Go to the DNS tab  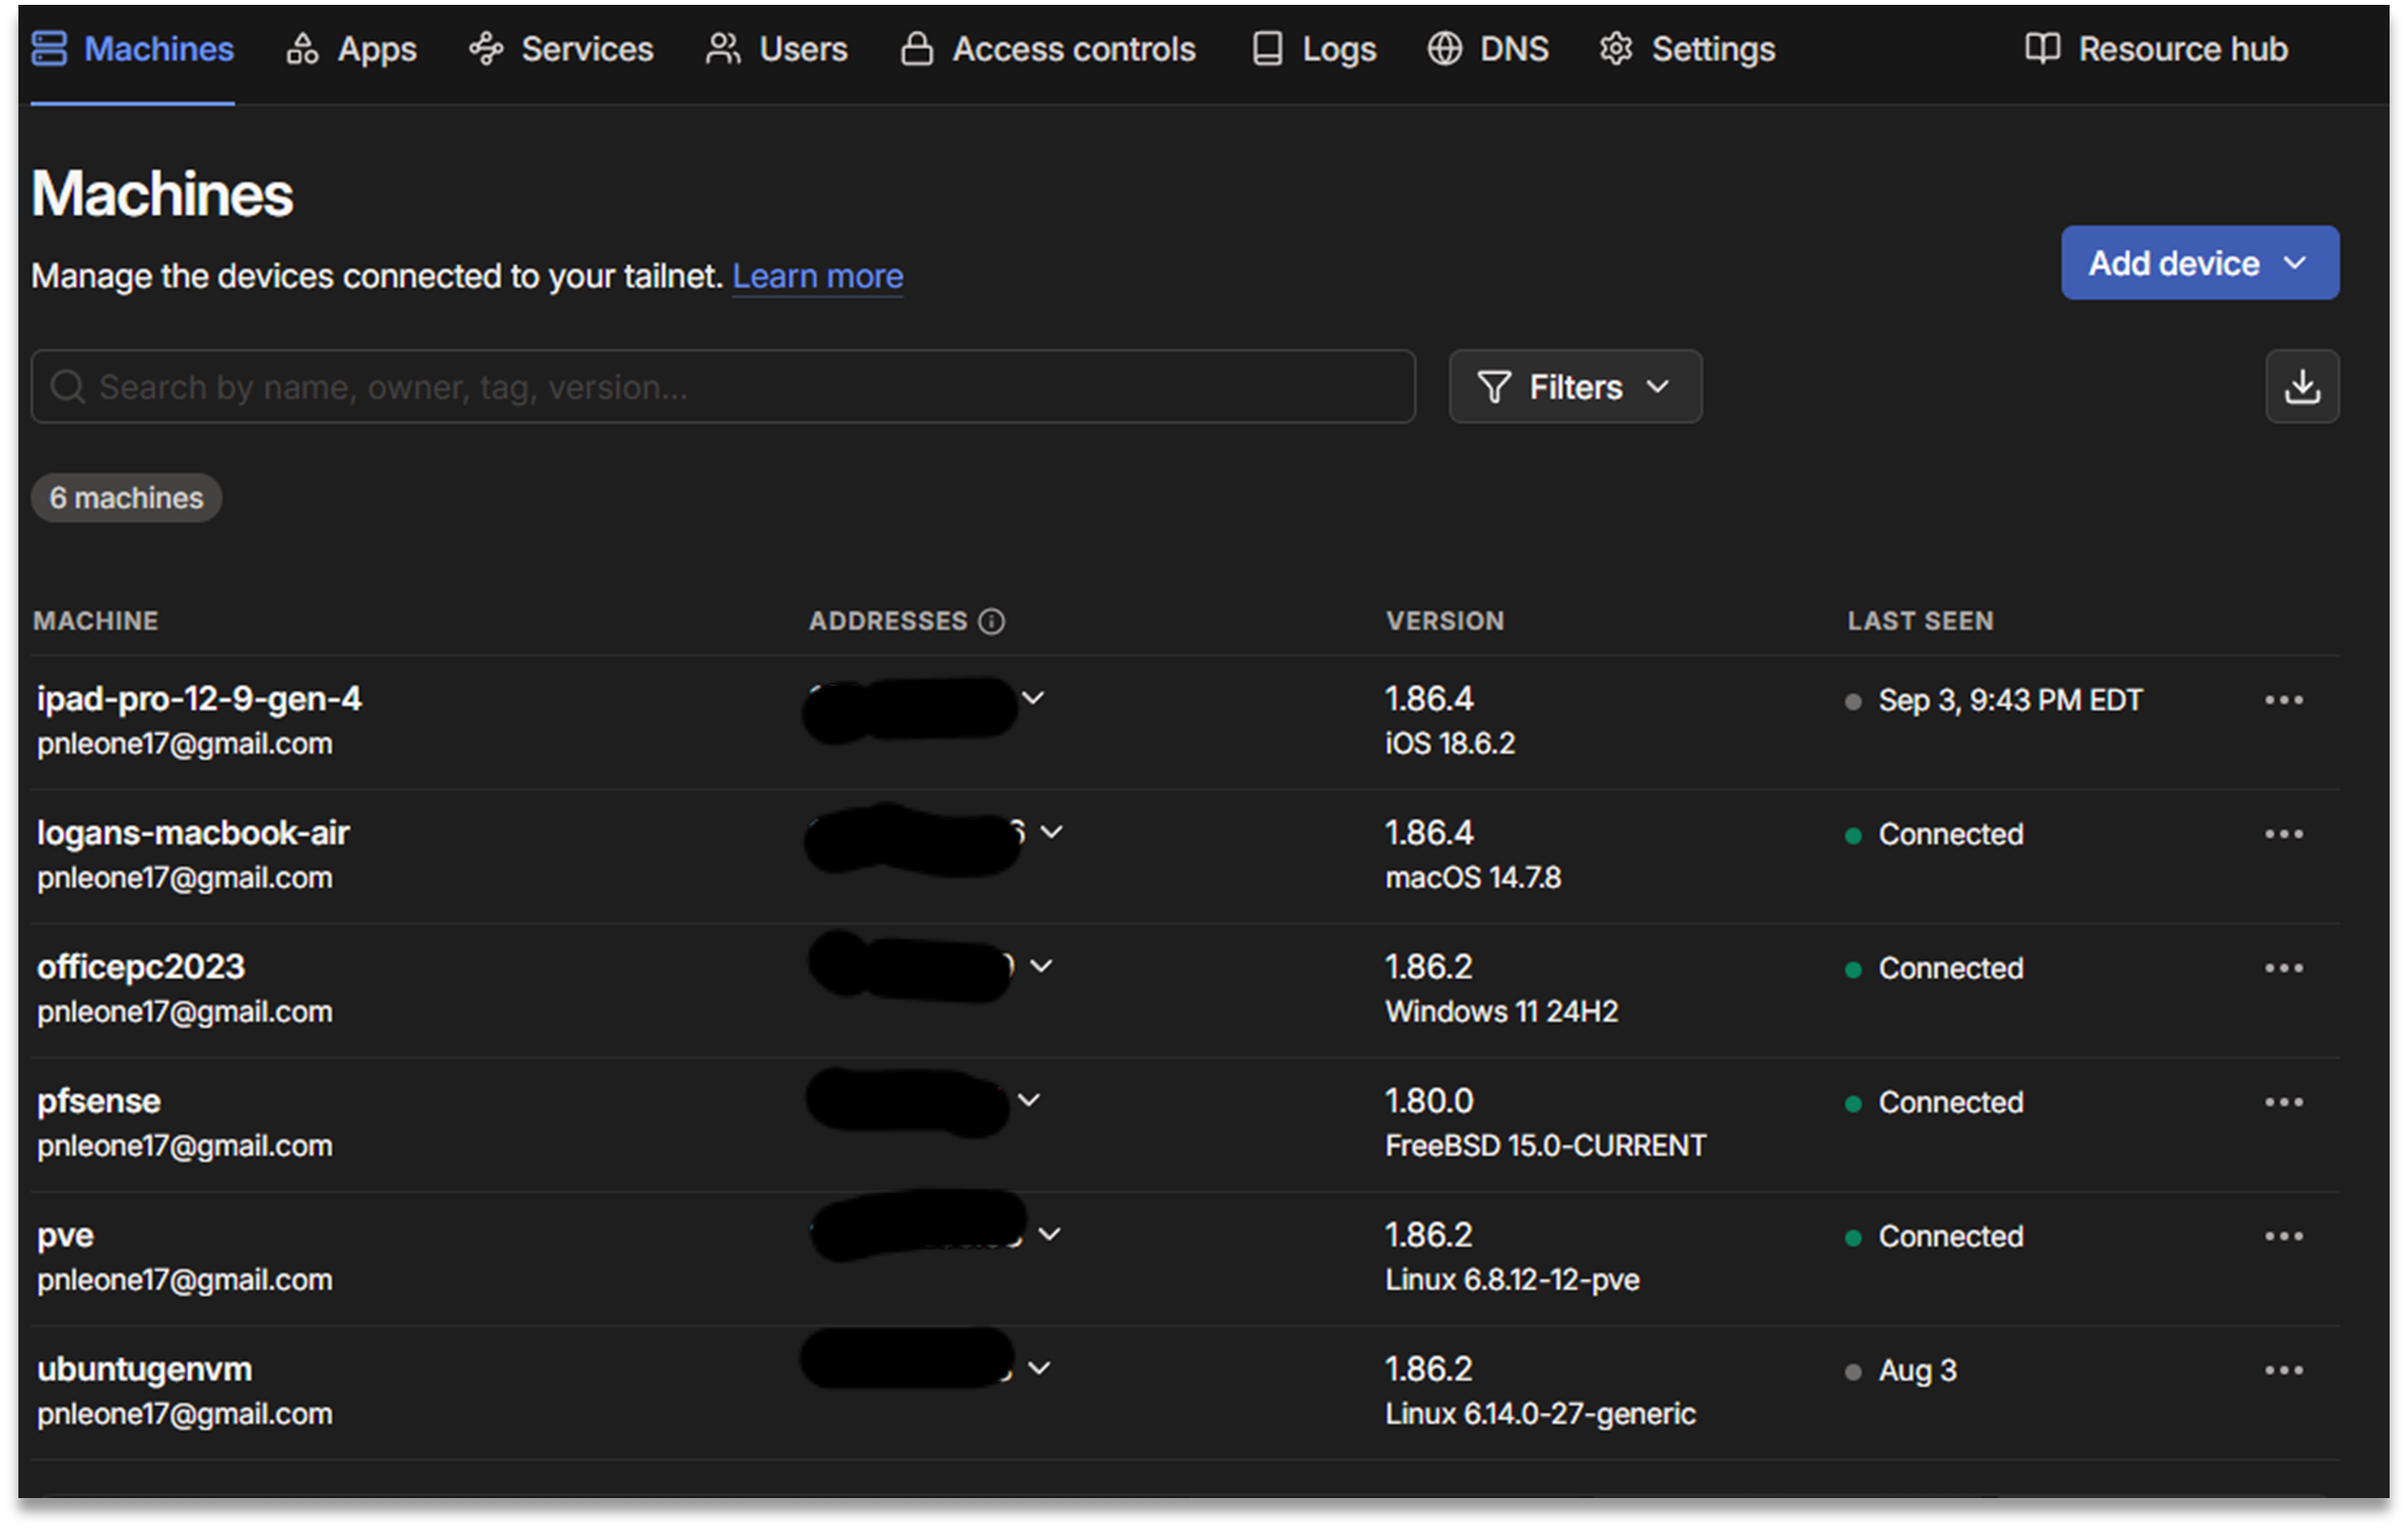(1487, 48)
